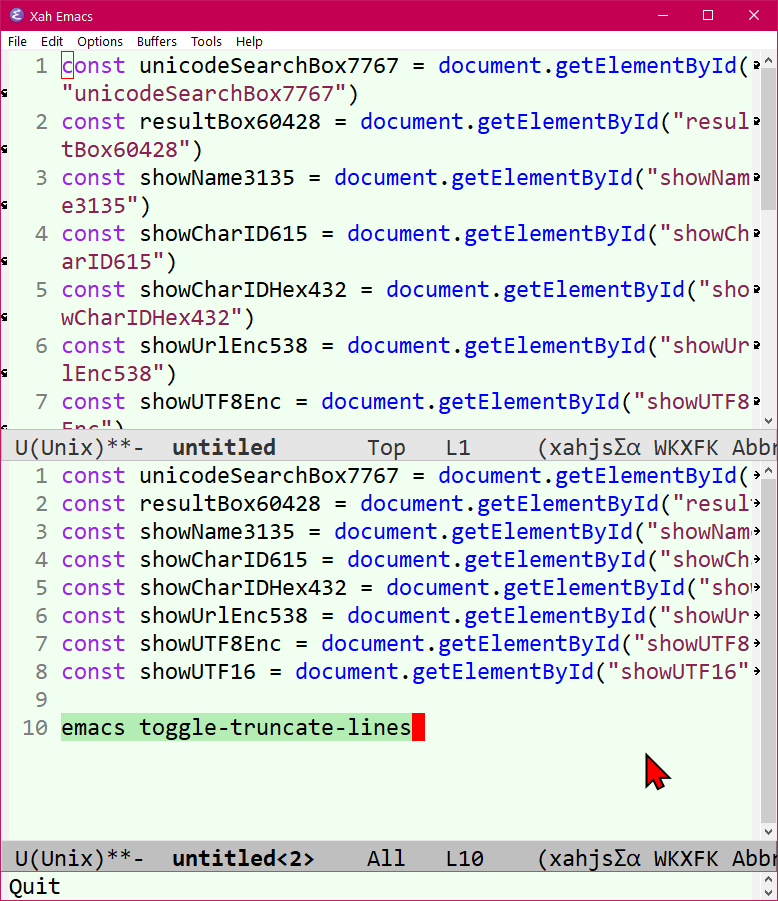This screenshot has width=778, height=901.
Task: Click 'showUrlEnc538' variable in top pane
Action: click(224, 345)
